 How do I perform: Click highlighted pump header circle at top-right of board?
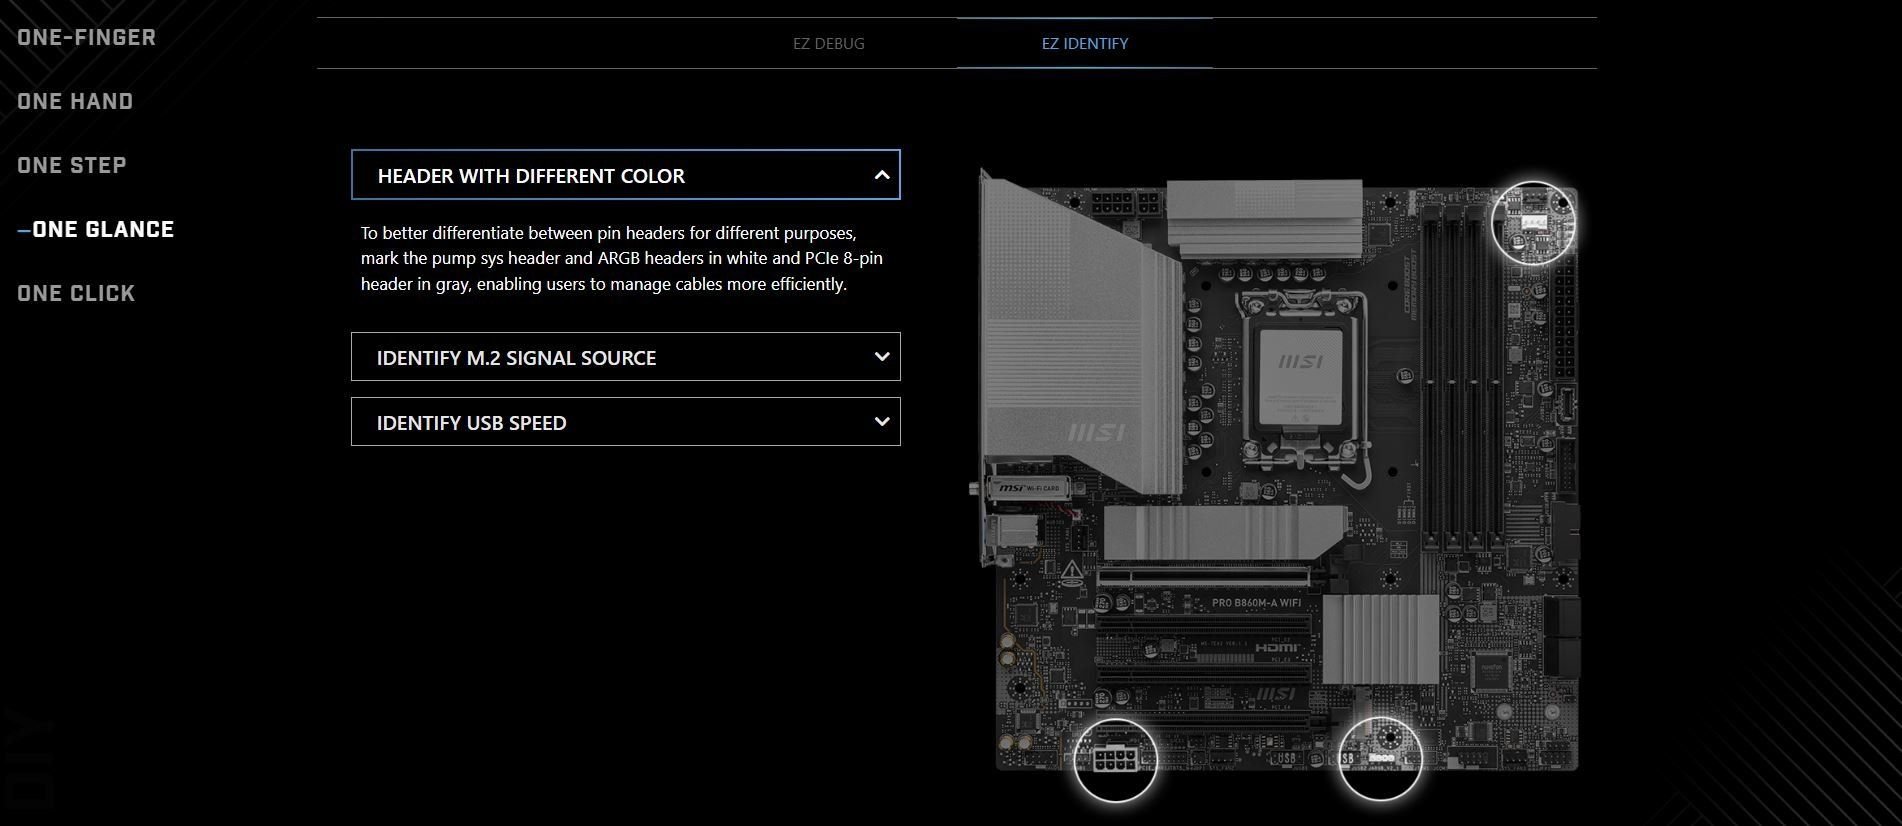(1533, 223)
